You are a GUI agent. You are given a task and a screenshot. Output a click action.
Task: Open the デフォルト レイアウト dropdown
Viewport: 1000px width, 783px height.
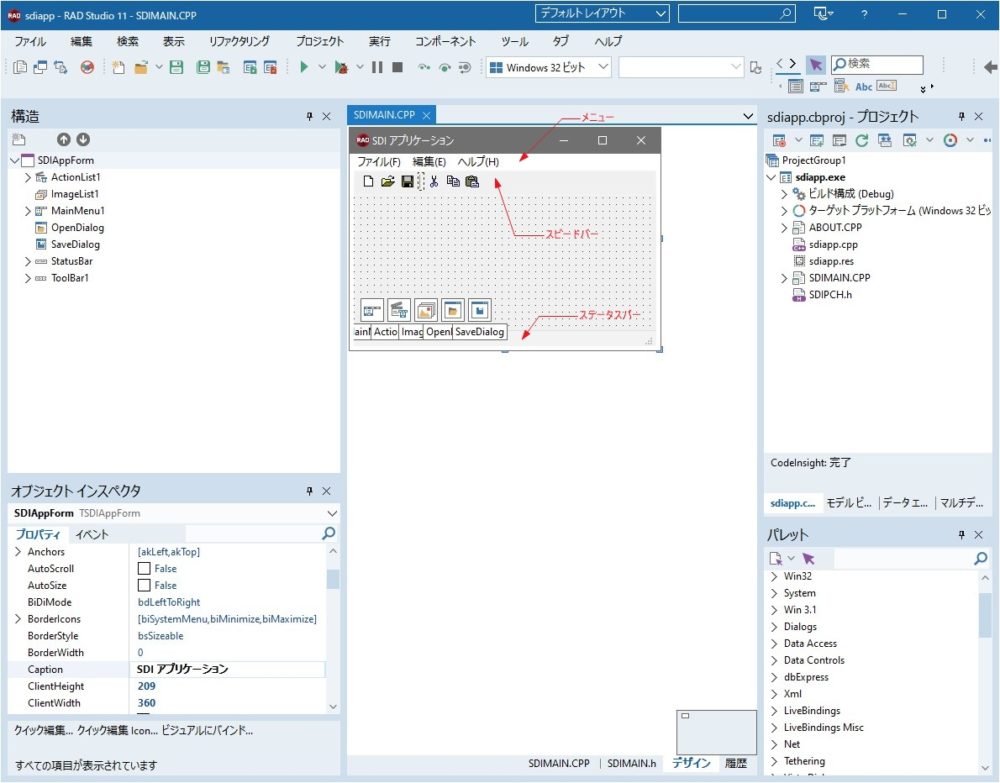coord(662,13)
